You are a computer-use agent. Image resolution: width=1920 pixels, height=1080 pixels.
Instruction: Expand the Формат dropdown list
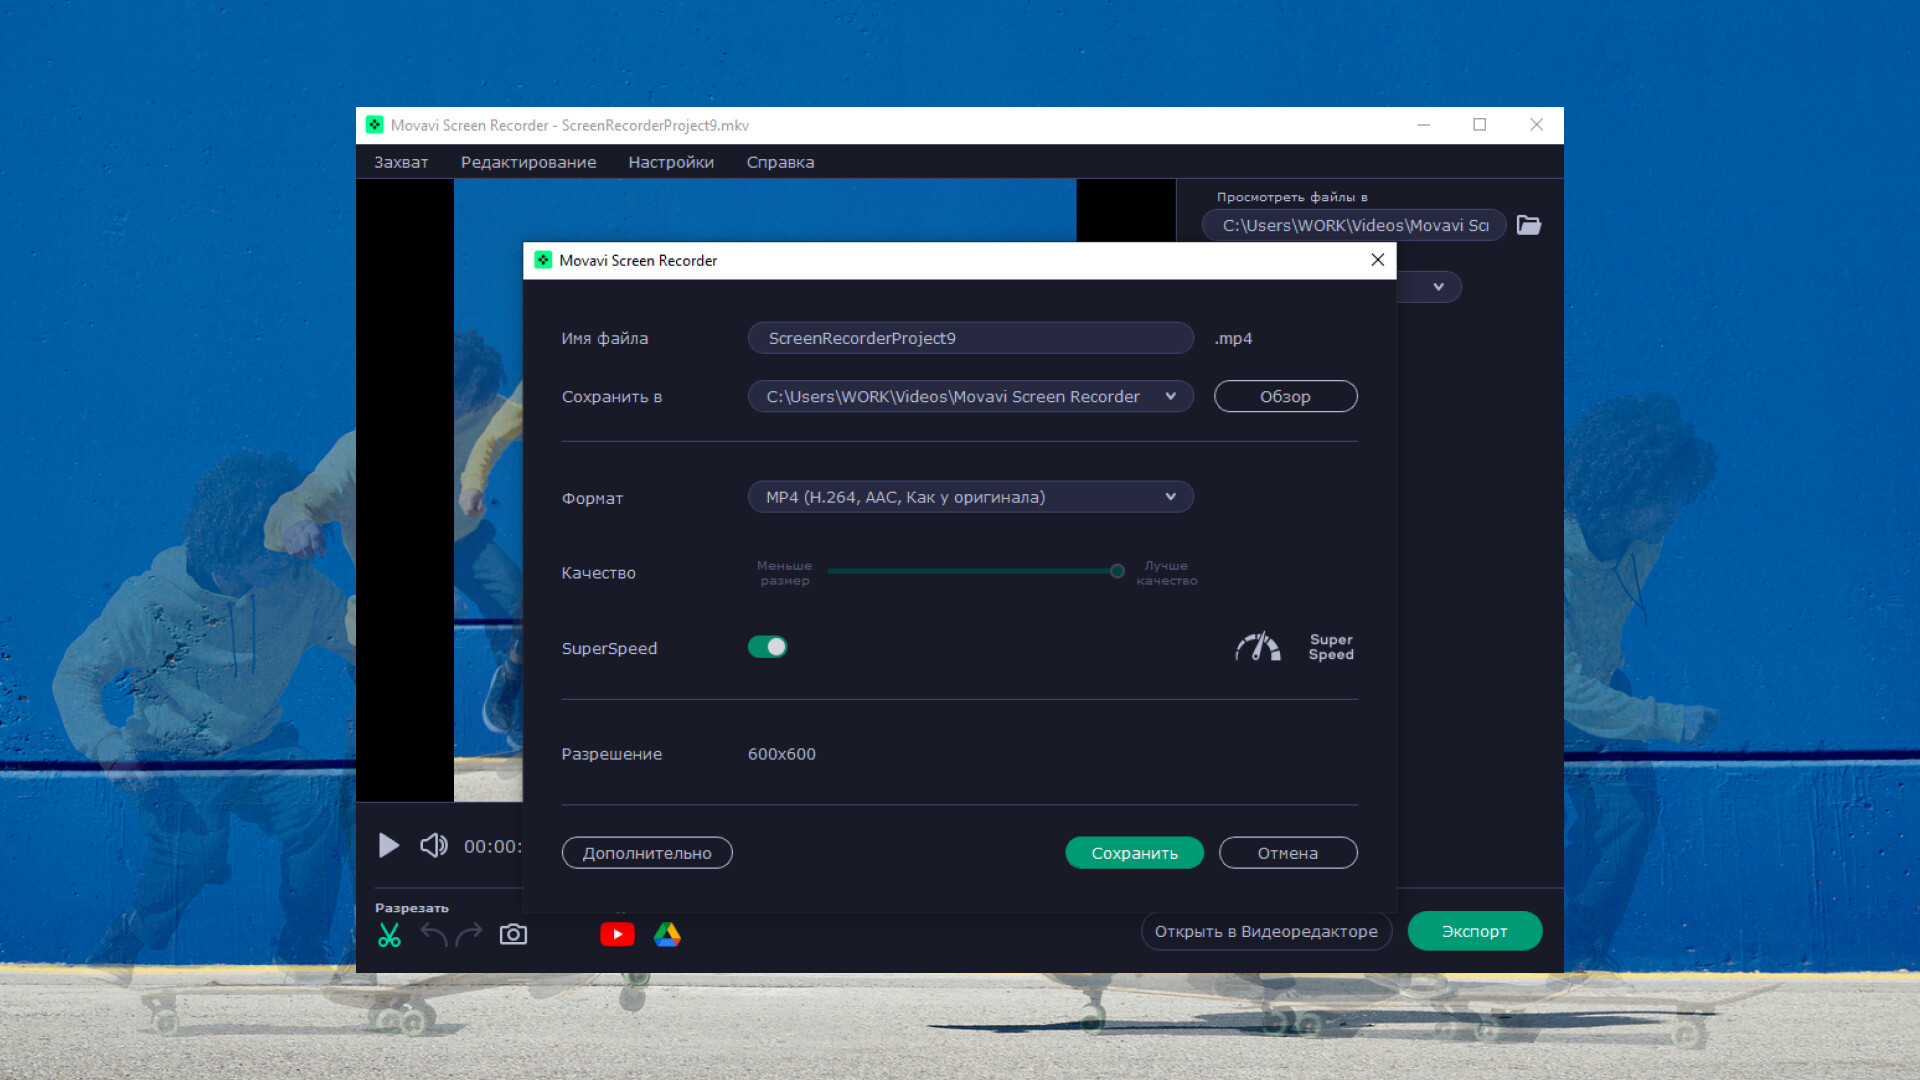970,497
